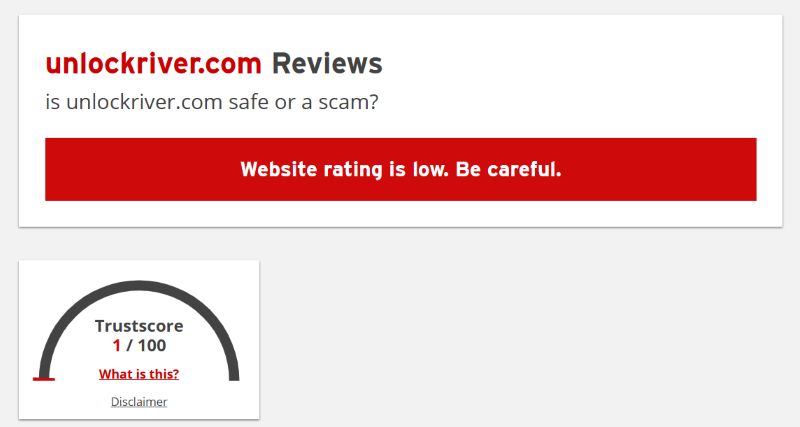Viewport: 800px width, 427px height.
Task: Click the red score number 1
Action: pos(116,346)
